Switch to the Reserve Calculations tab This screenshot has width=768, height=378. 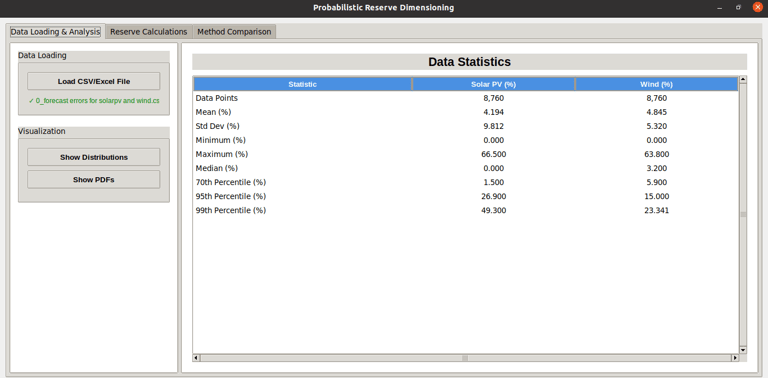pos(148,32)
